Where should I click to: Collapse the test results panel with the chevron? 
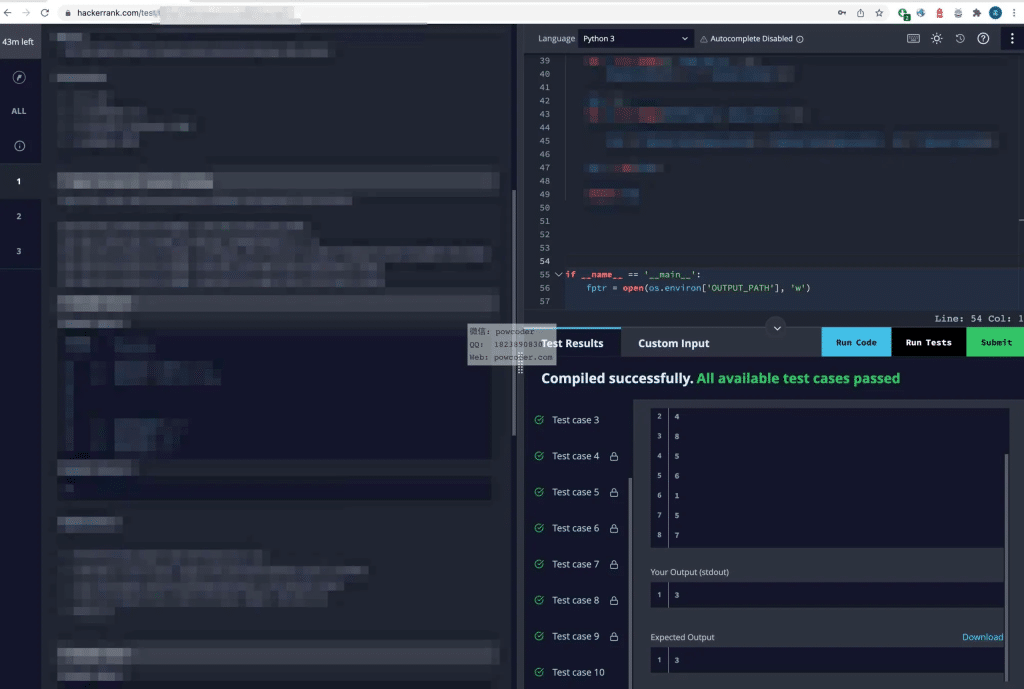777,326
